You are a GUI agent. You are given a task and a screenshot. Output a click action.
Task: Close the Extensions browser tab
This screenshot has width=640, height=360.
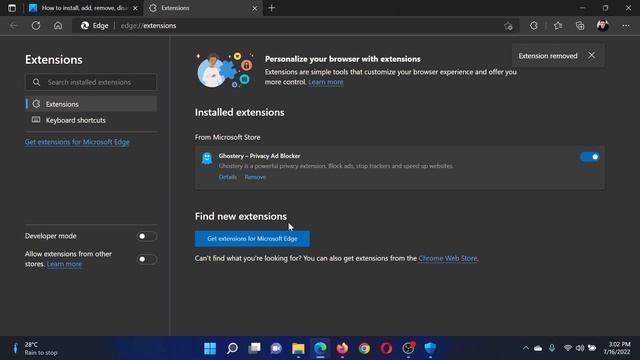(254, 8)
